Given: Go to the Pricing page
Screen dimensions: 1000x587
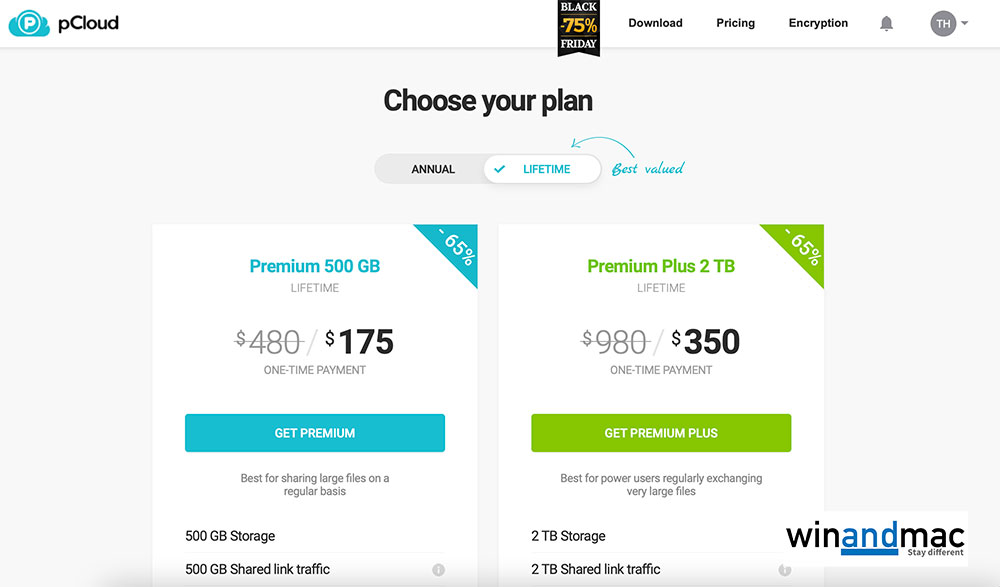Looking at the screenshot, I should 735,23.
